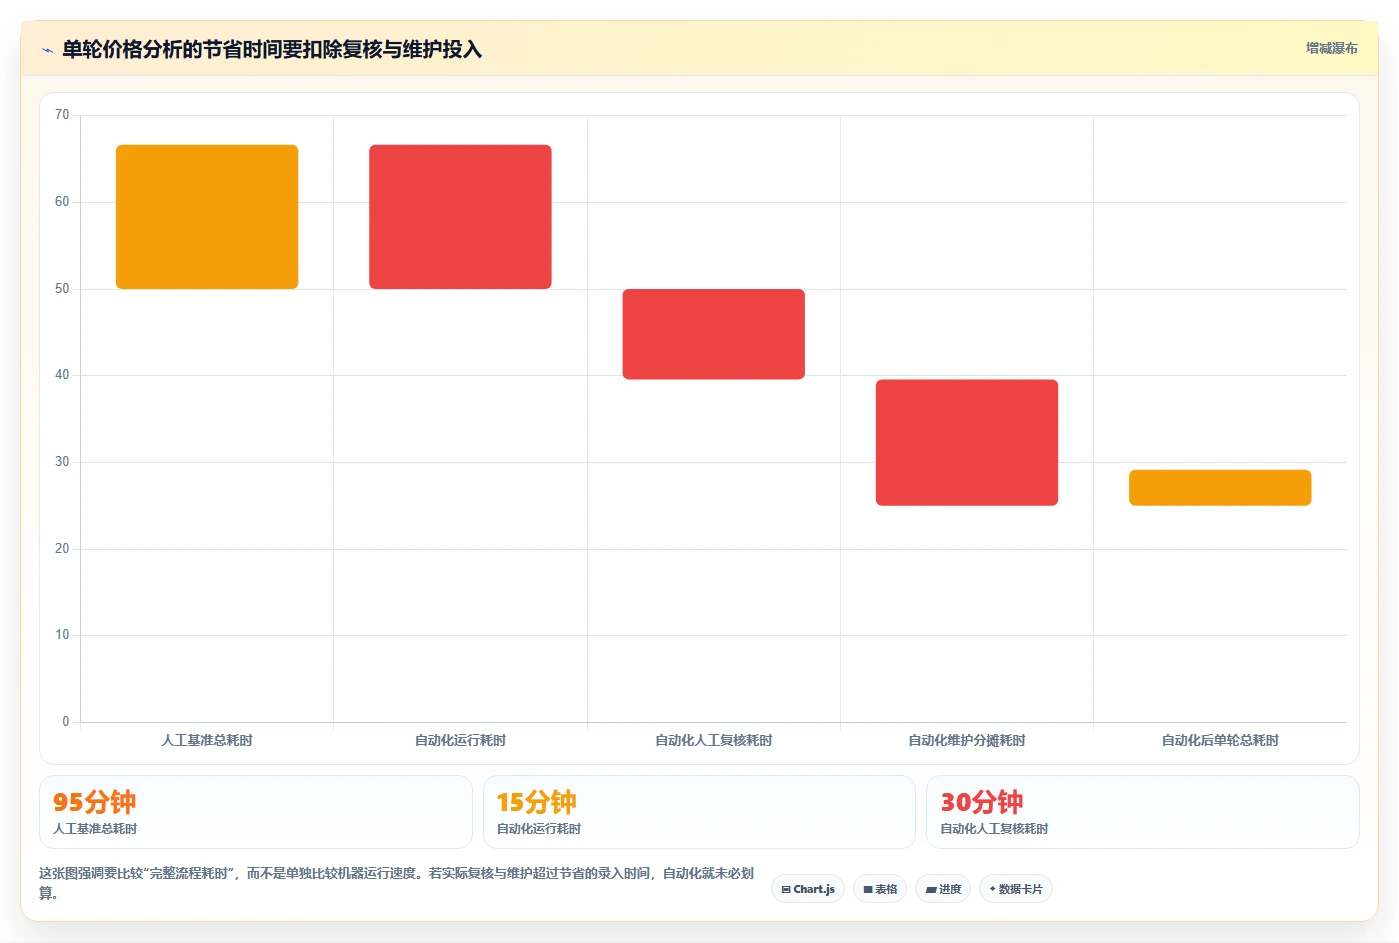
Task: Click the y-axis value 30
Action: pyautogui.click(x=62, y=462)
